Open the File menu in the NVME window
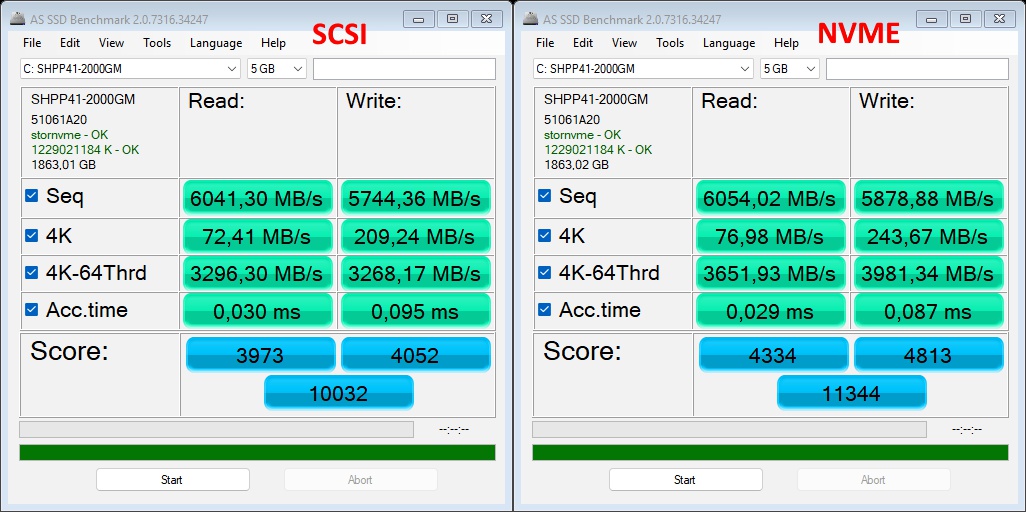Viewport: 1026px width, 512px height. [545, 43]
